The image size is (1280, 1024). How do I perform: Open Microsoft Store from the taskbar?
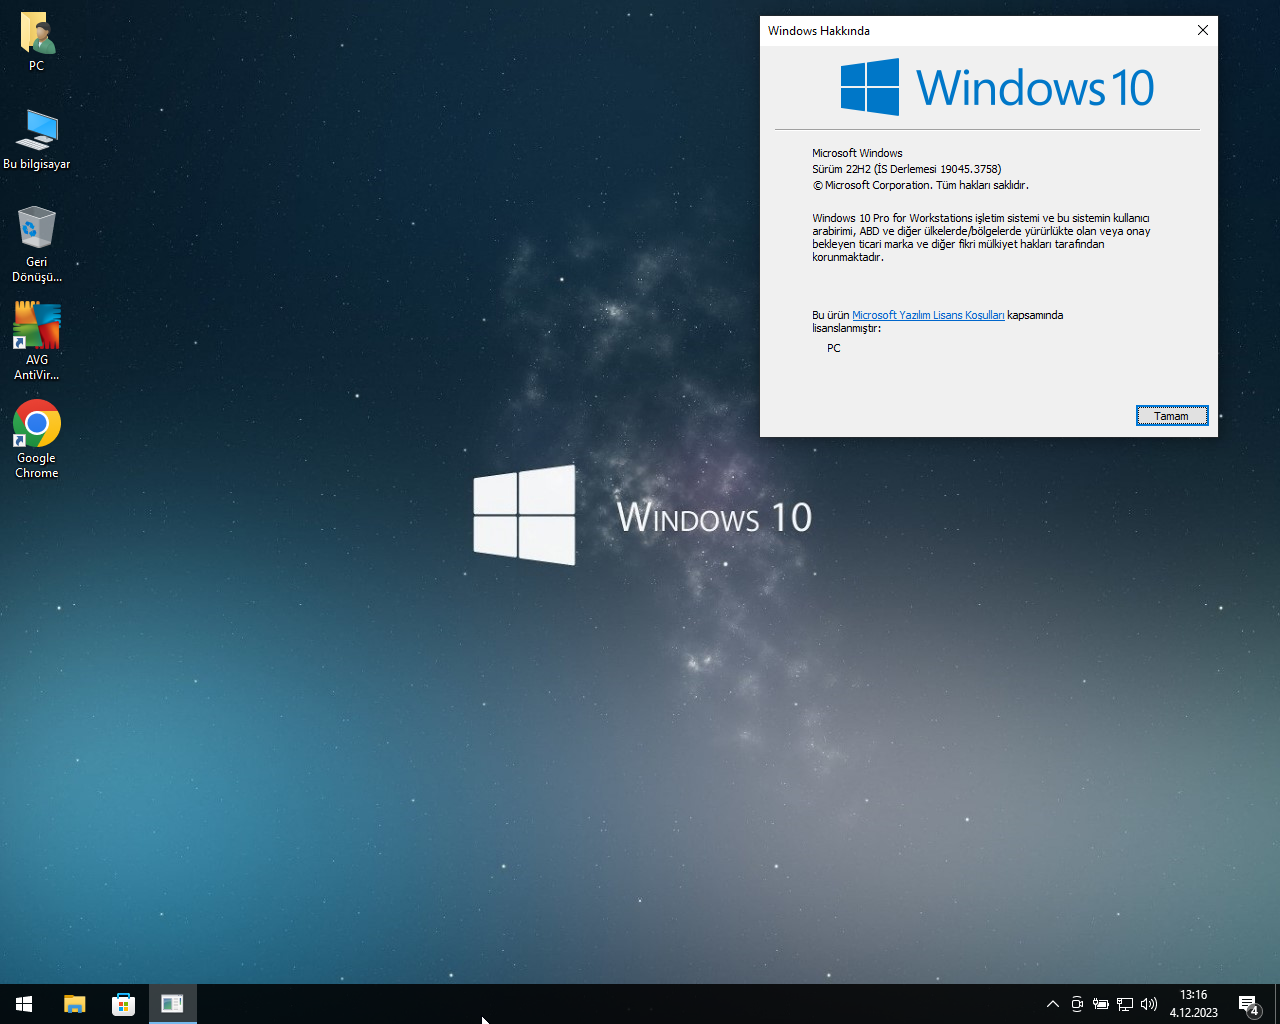pos(123,1004)
